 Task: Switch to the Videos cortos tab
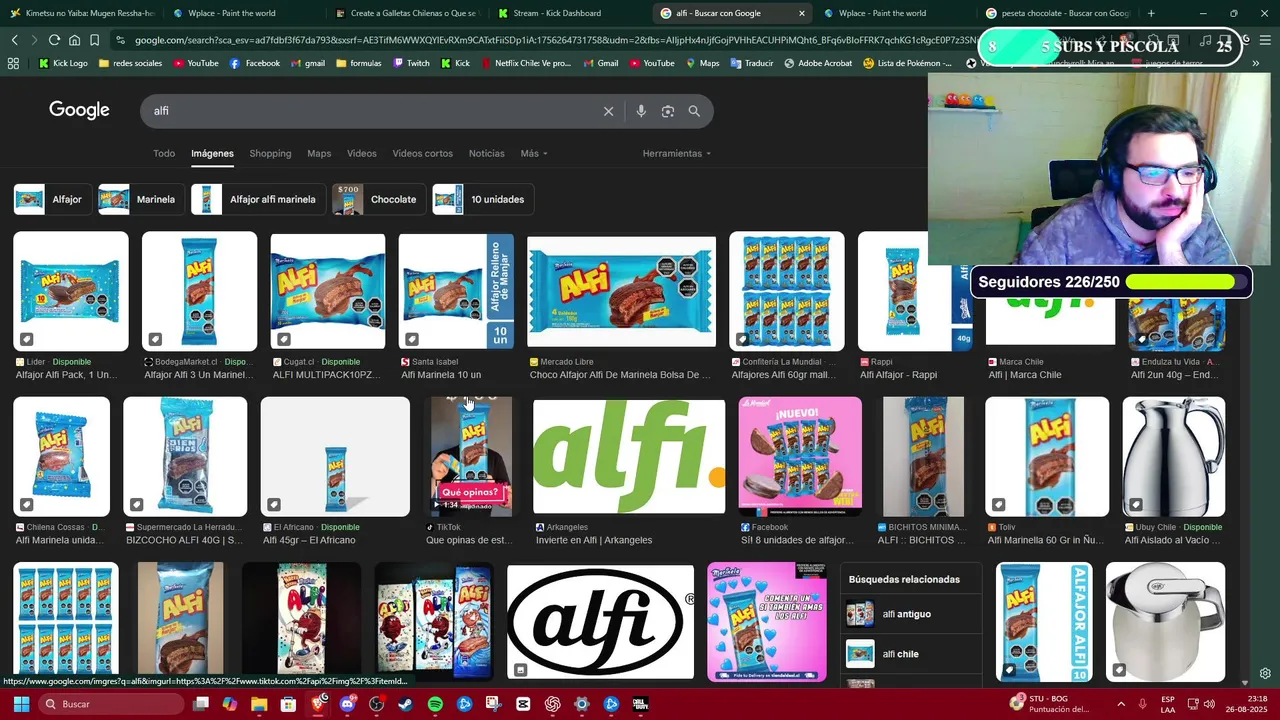pos(422,153)
